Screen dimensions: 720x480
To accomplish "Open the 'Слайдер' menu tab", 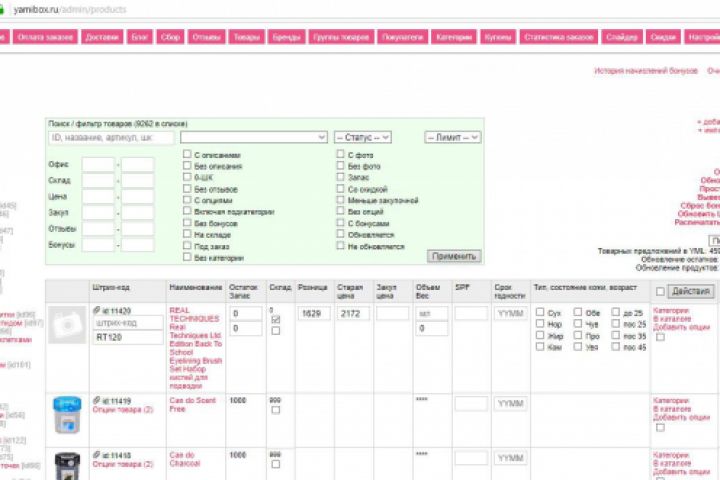I will [x=622, y=37].
